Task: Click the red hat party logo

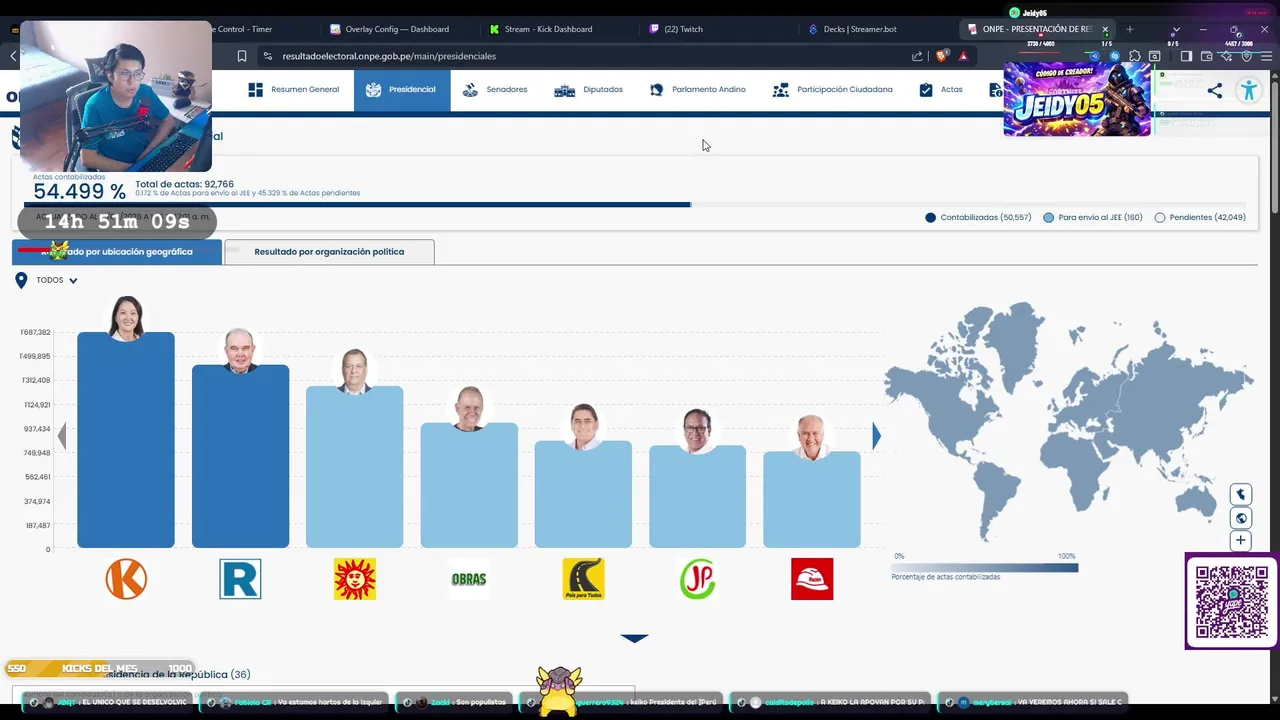Action: click(812, 579)
